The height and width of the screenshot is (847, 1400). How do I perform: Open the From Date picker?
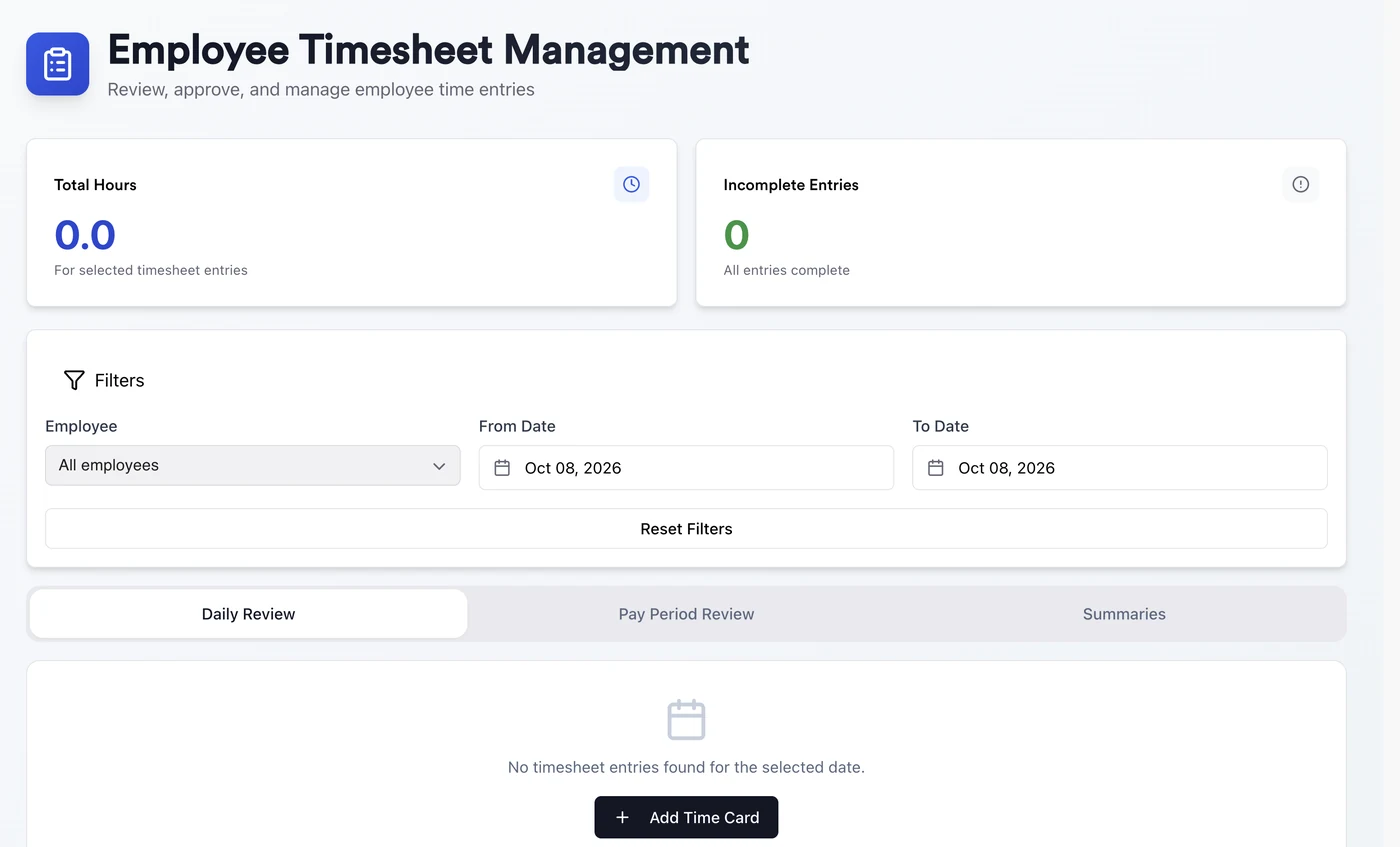(686, 468)
